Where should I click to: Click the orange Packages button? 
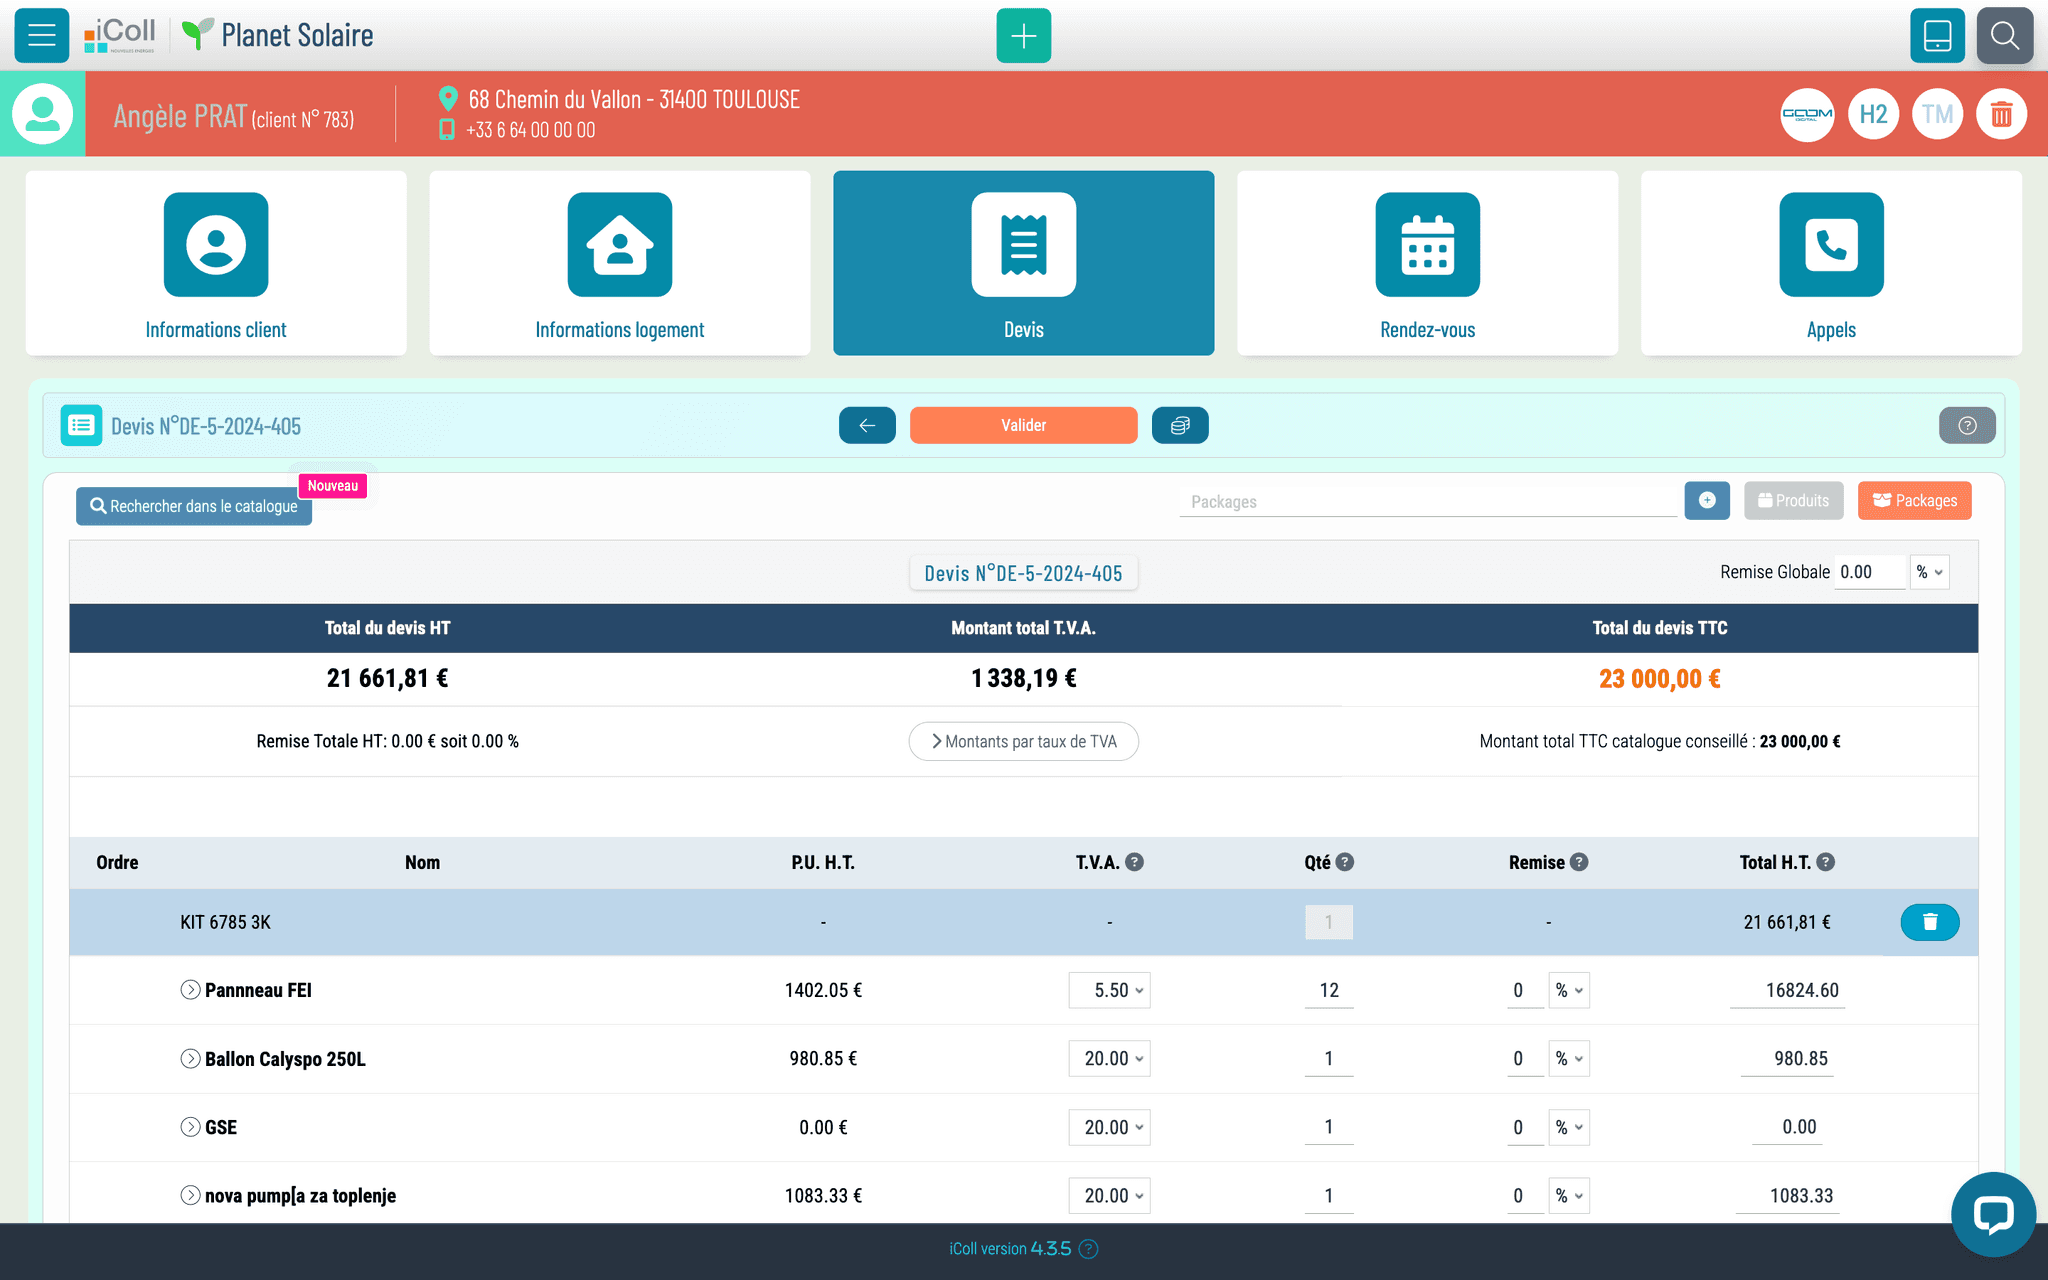pyautogui.click(x=1915, y=500)
